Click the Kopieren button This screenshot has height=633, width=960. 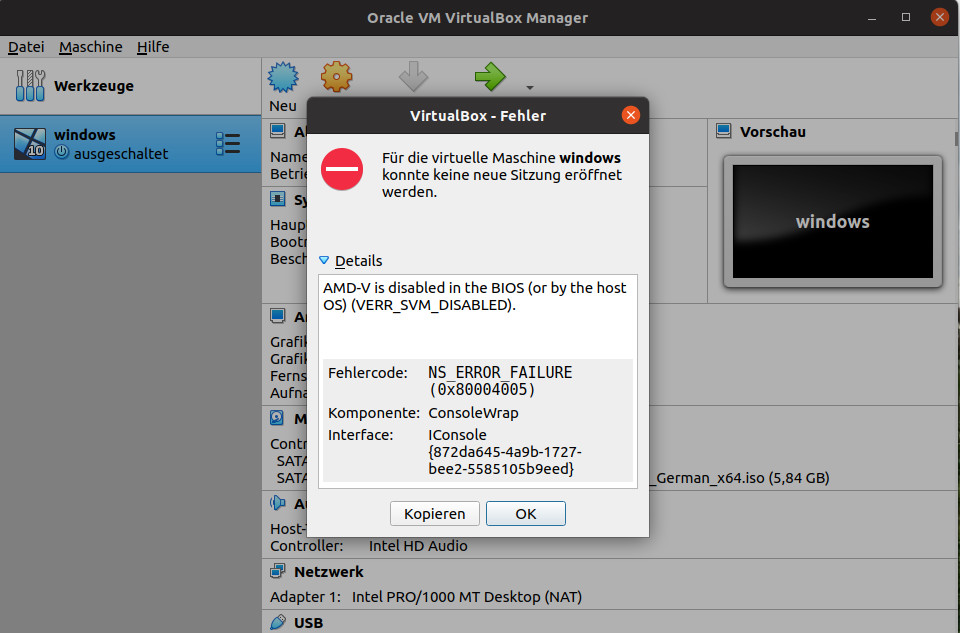point(434,514)
